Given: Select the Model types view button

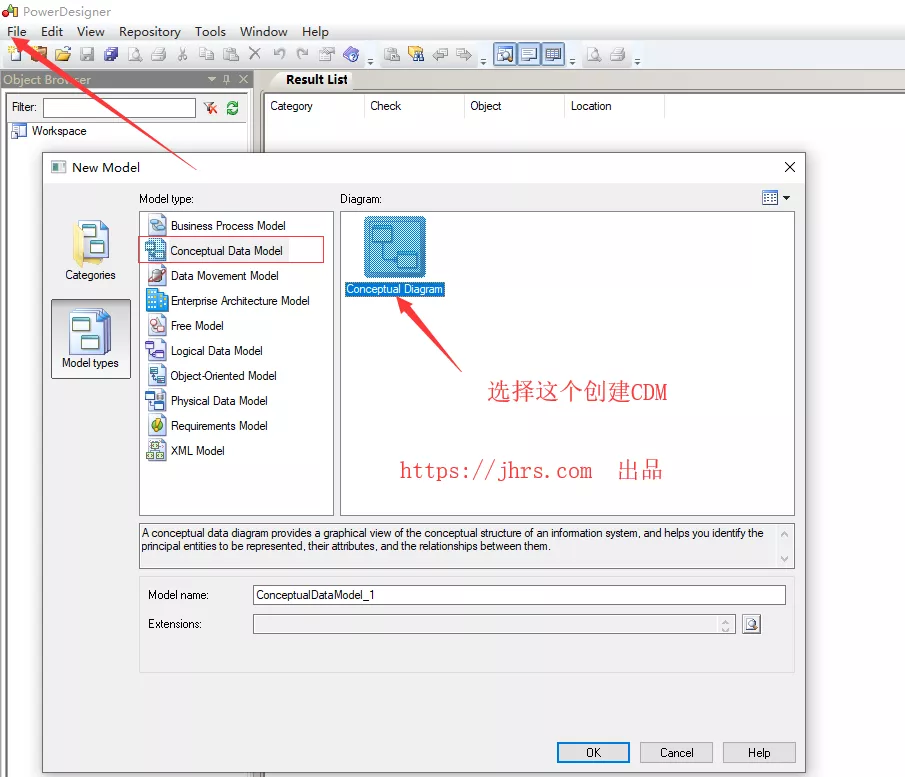Looking at the screenshot, I should pos(91,339).
